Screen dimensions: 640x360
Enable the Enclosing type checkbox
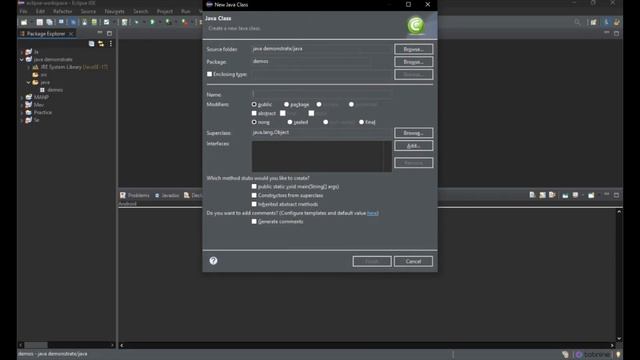pyautogui.click(x=209, y=74)
